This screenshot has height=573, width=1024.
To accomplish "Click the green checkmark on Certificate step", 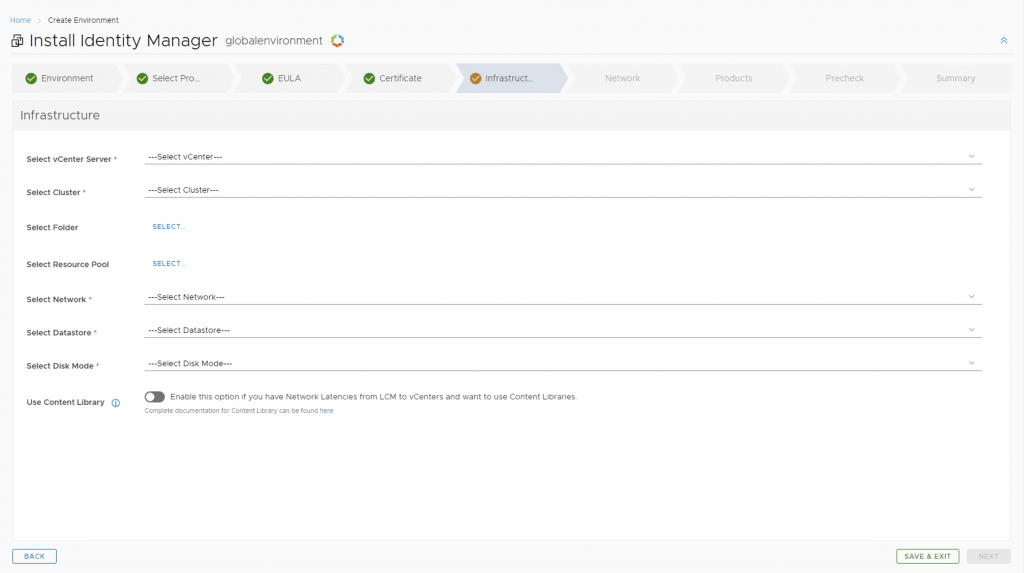I will [x=369, y=78].
